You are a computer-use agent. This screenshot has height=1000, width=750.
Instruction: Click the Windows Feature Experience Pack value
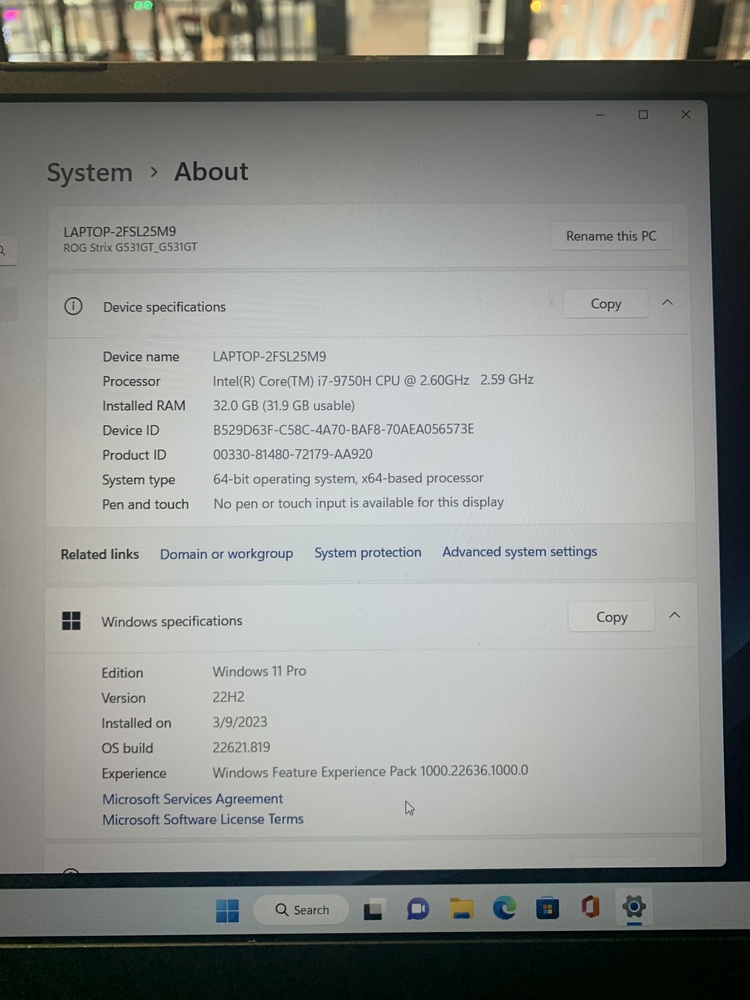coord(370,771)
